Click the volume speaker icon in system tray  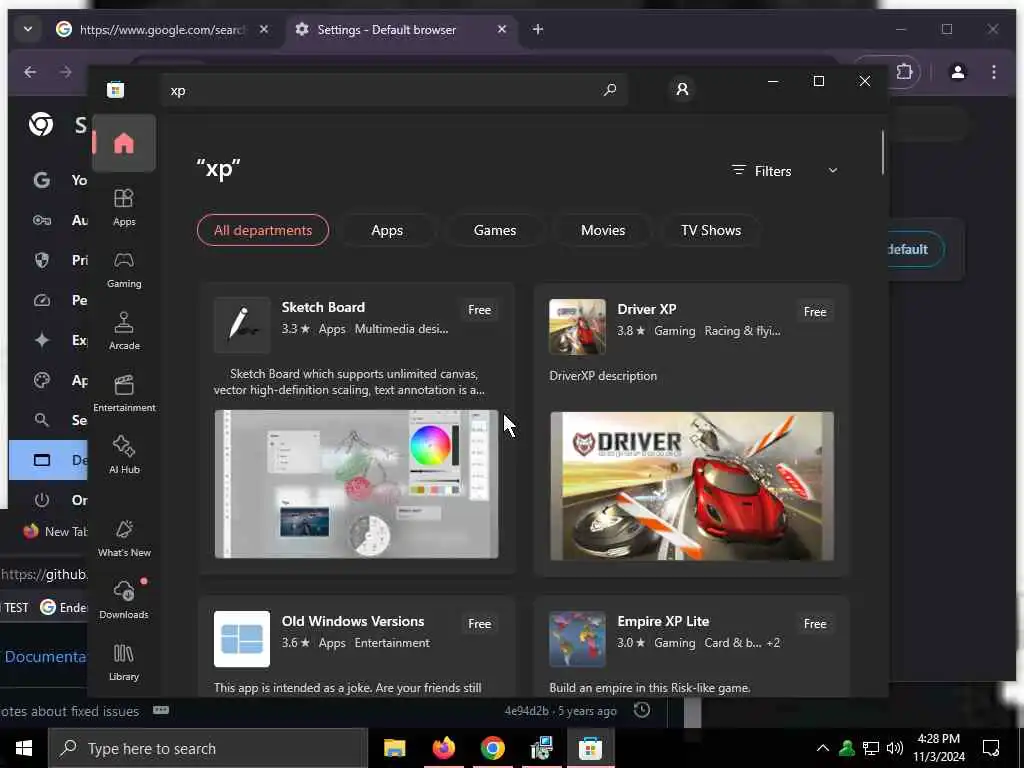point(895,748)
